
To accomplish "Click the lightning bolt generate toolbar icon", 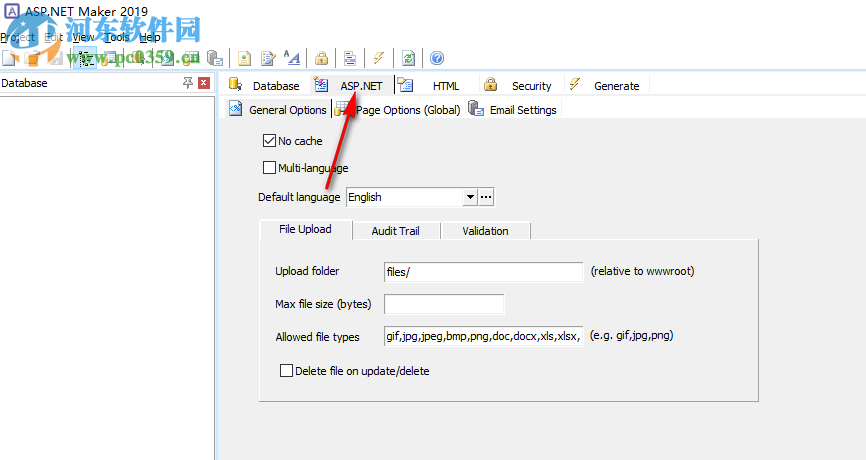I will (379, 57).
